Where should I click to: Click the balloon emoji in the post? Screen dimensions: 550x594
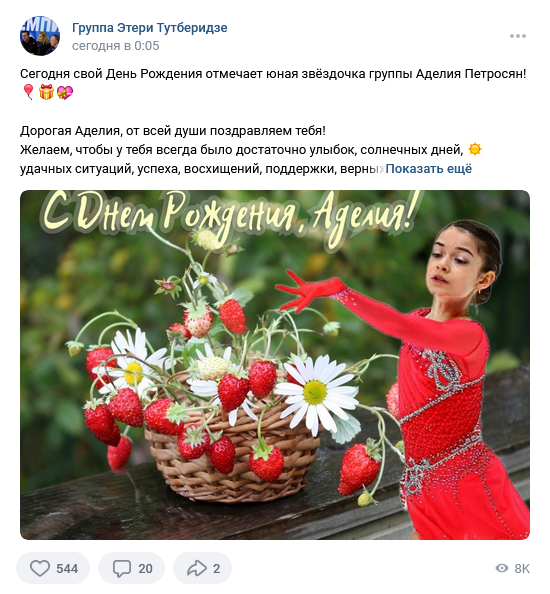point(28,92)
